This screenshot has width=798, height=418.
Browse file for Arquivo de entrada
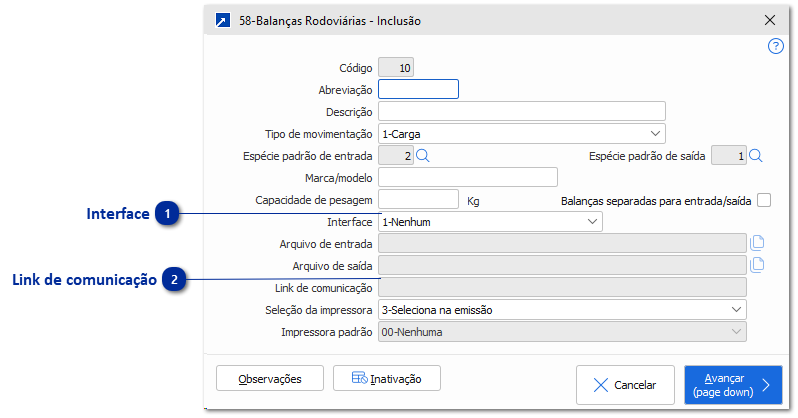(758, 242)
